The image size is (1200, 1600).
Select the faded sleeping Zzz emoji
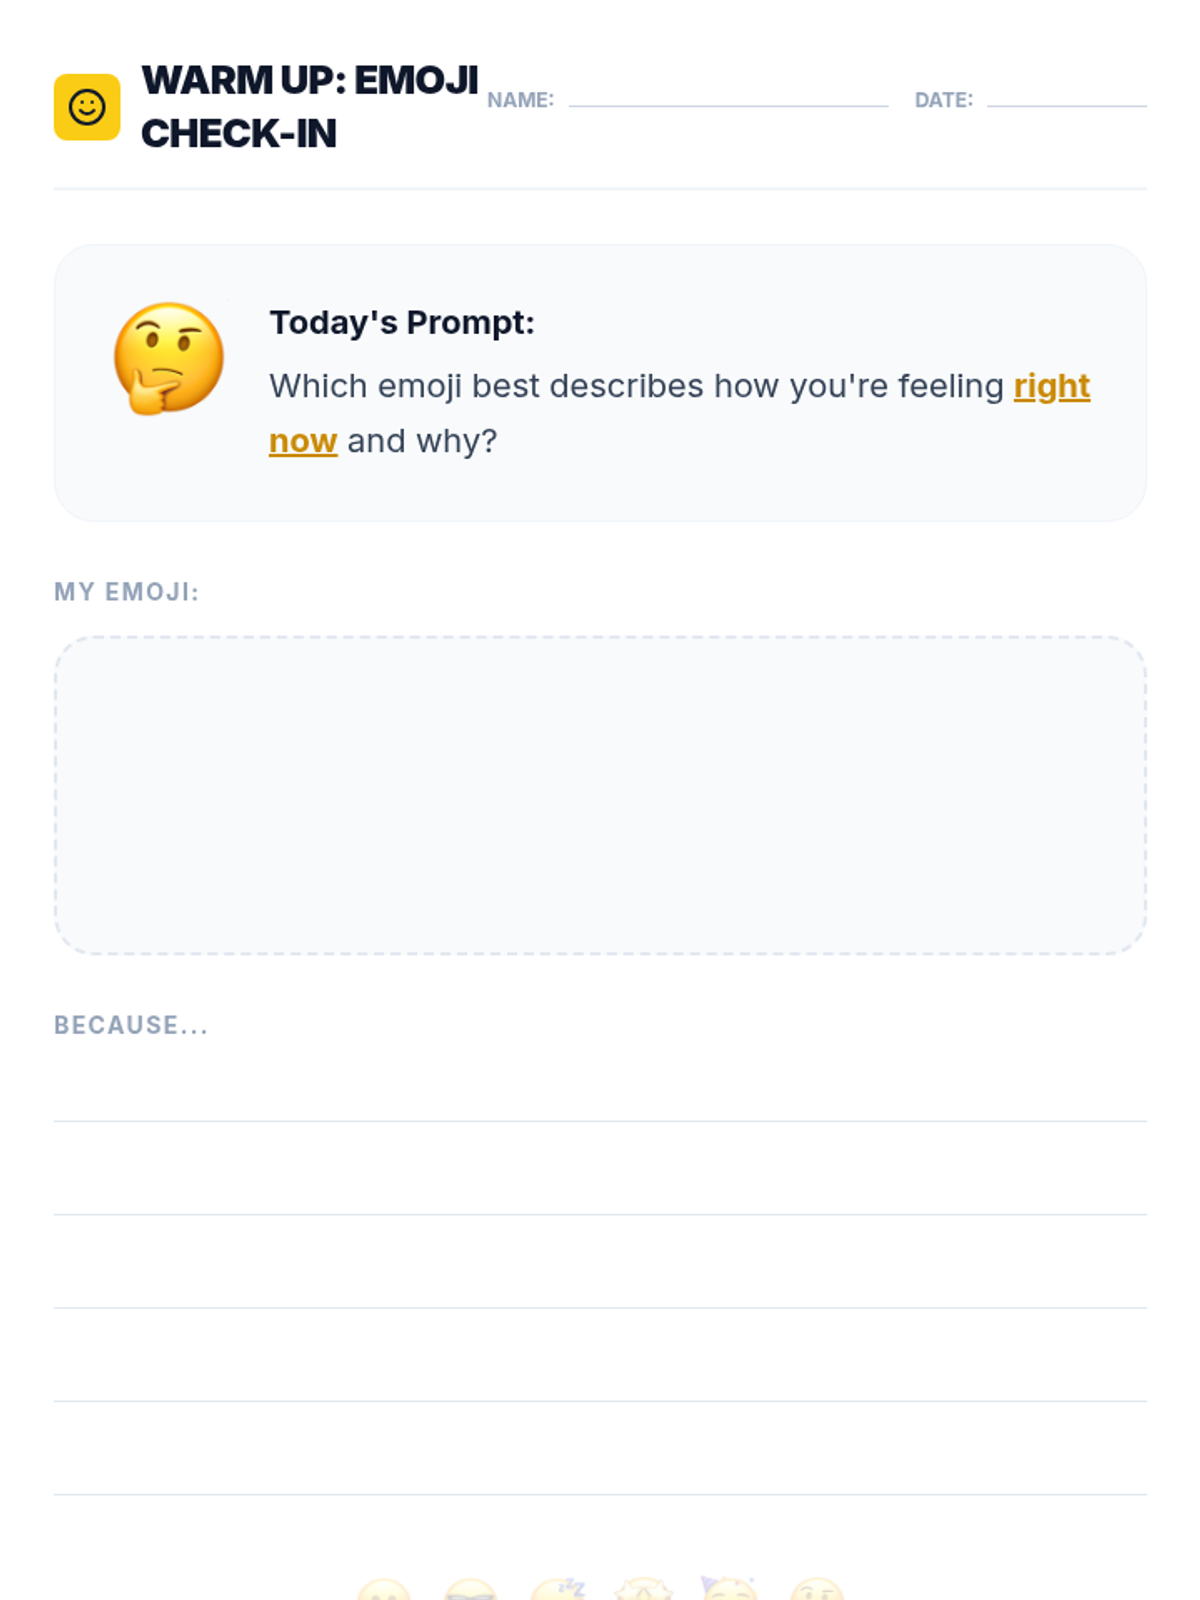point(558,1590)
